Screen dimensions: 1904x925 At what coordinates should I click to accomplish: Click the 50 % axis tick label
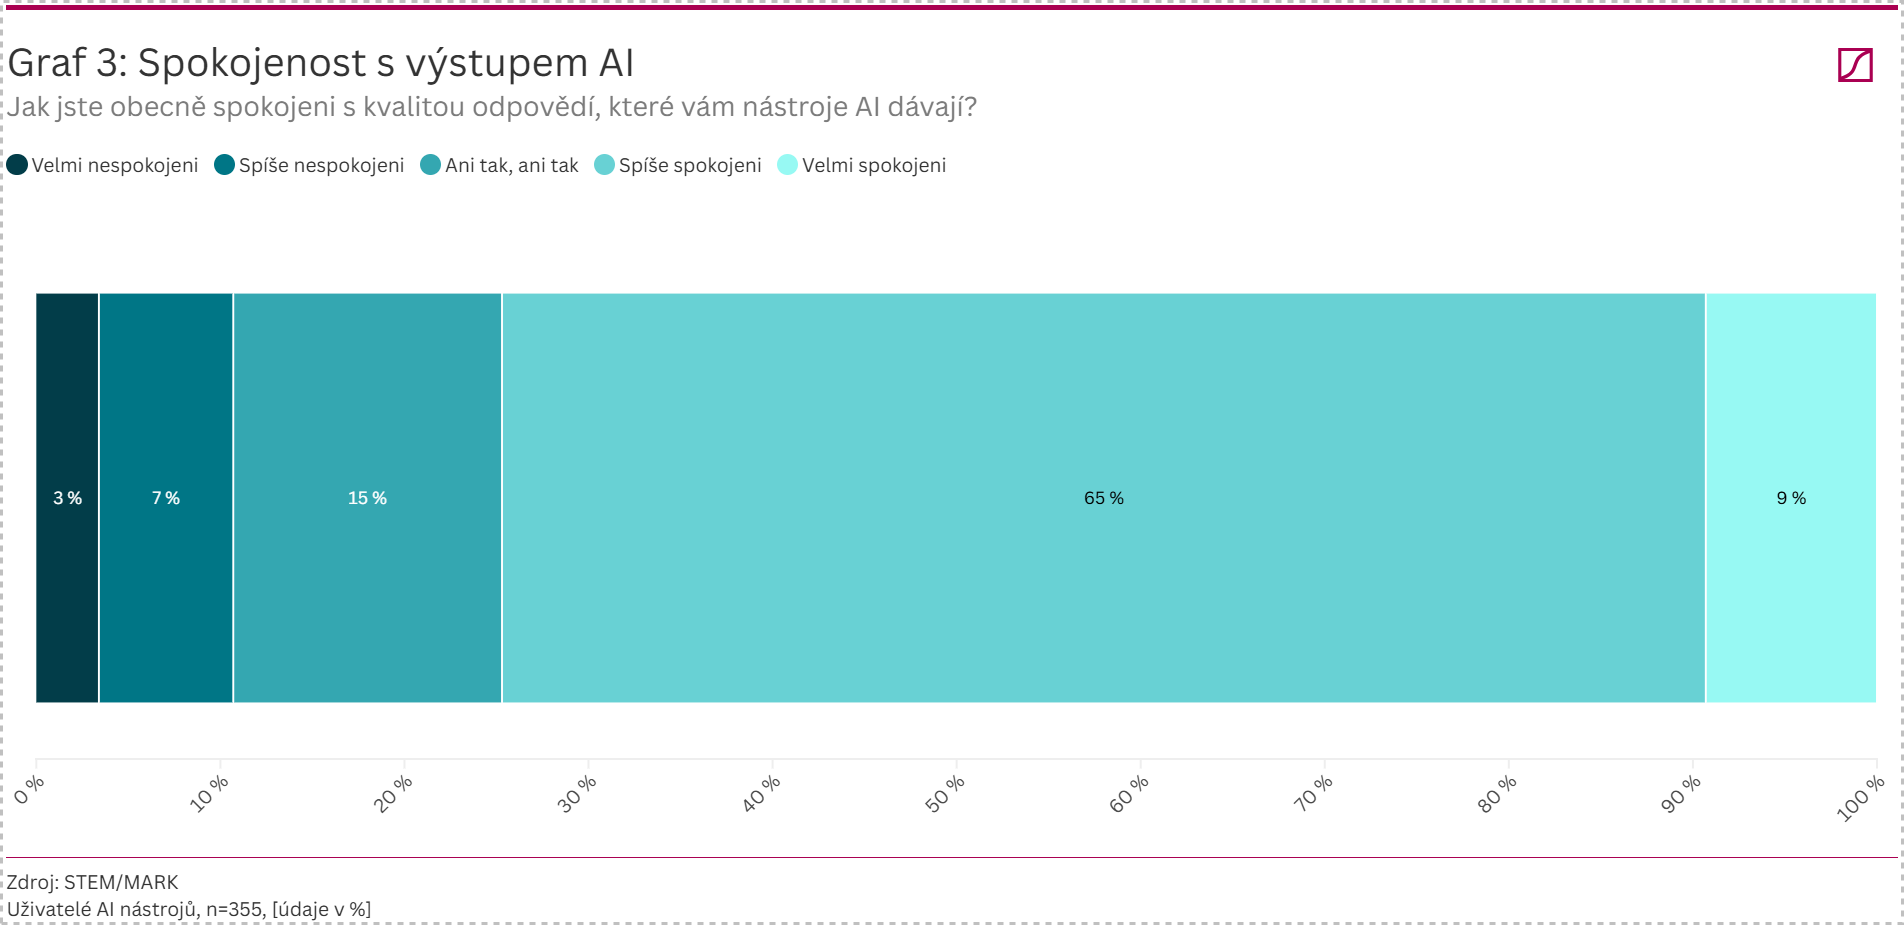click(945, 794)
